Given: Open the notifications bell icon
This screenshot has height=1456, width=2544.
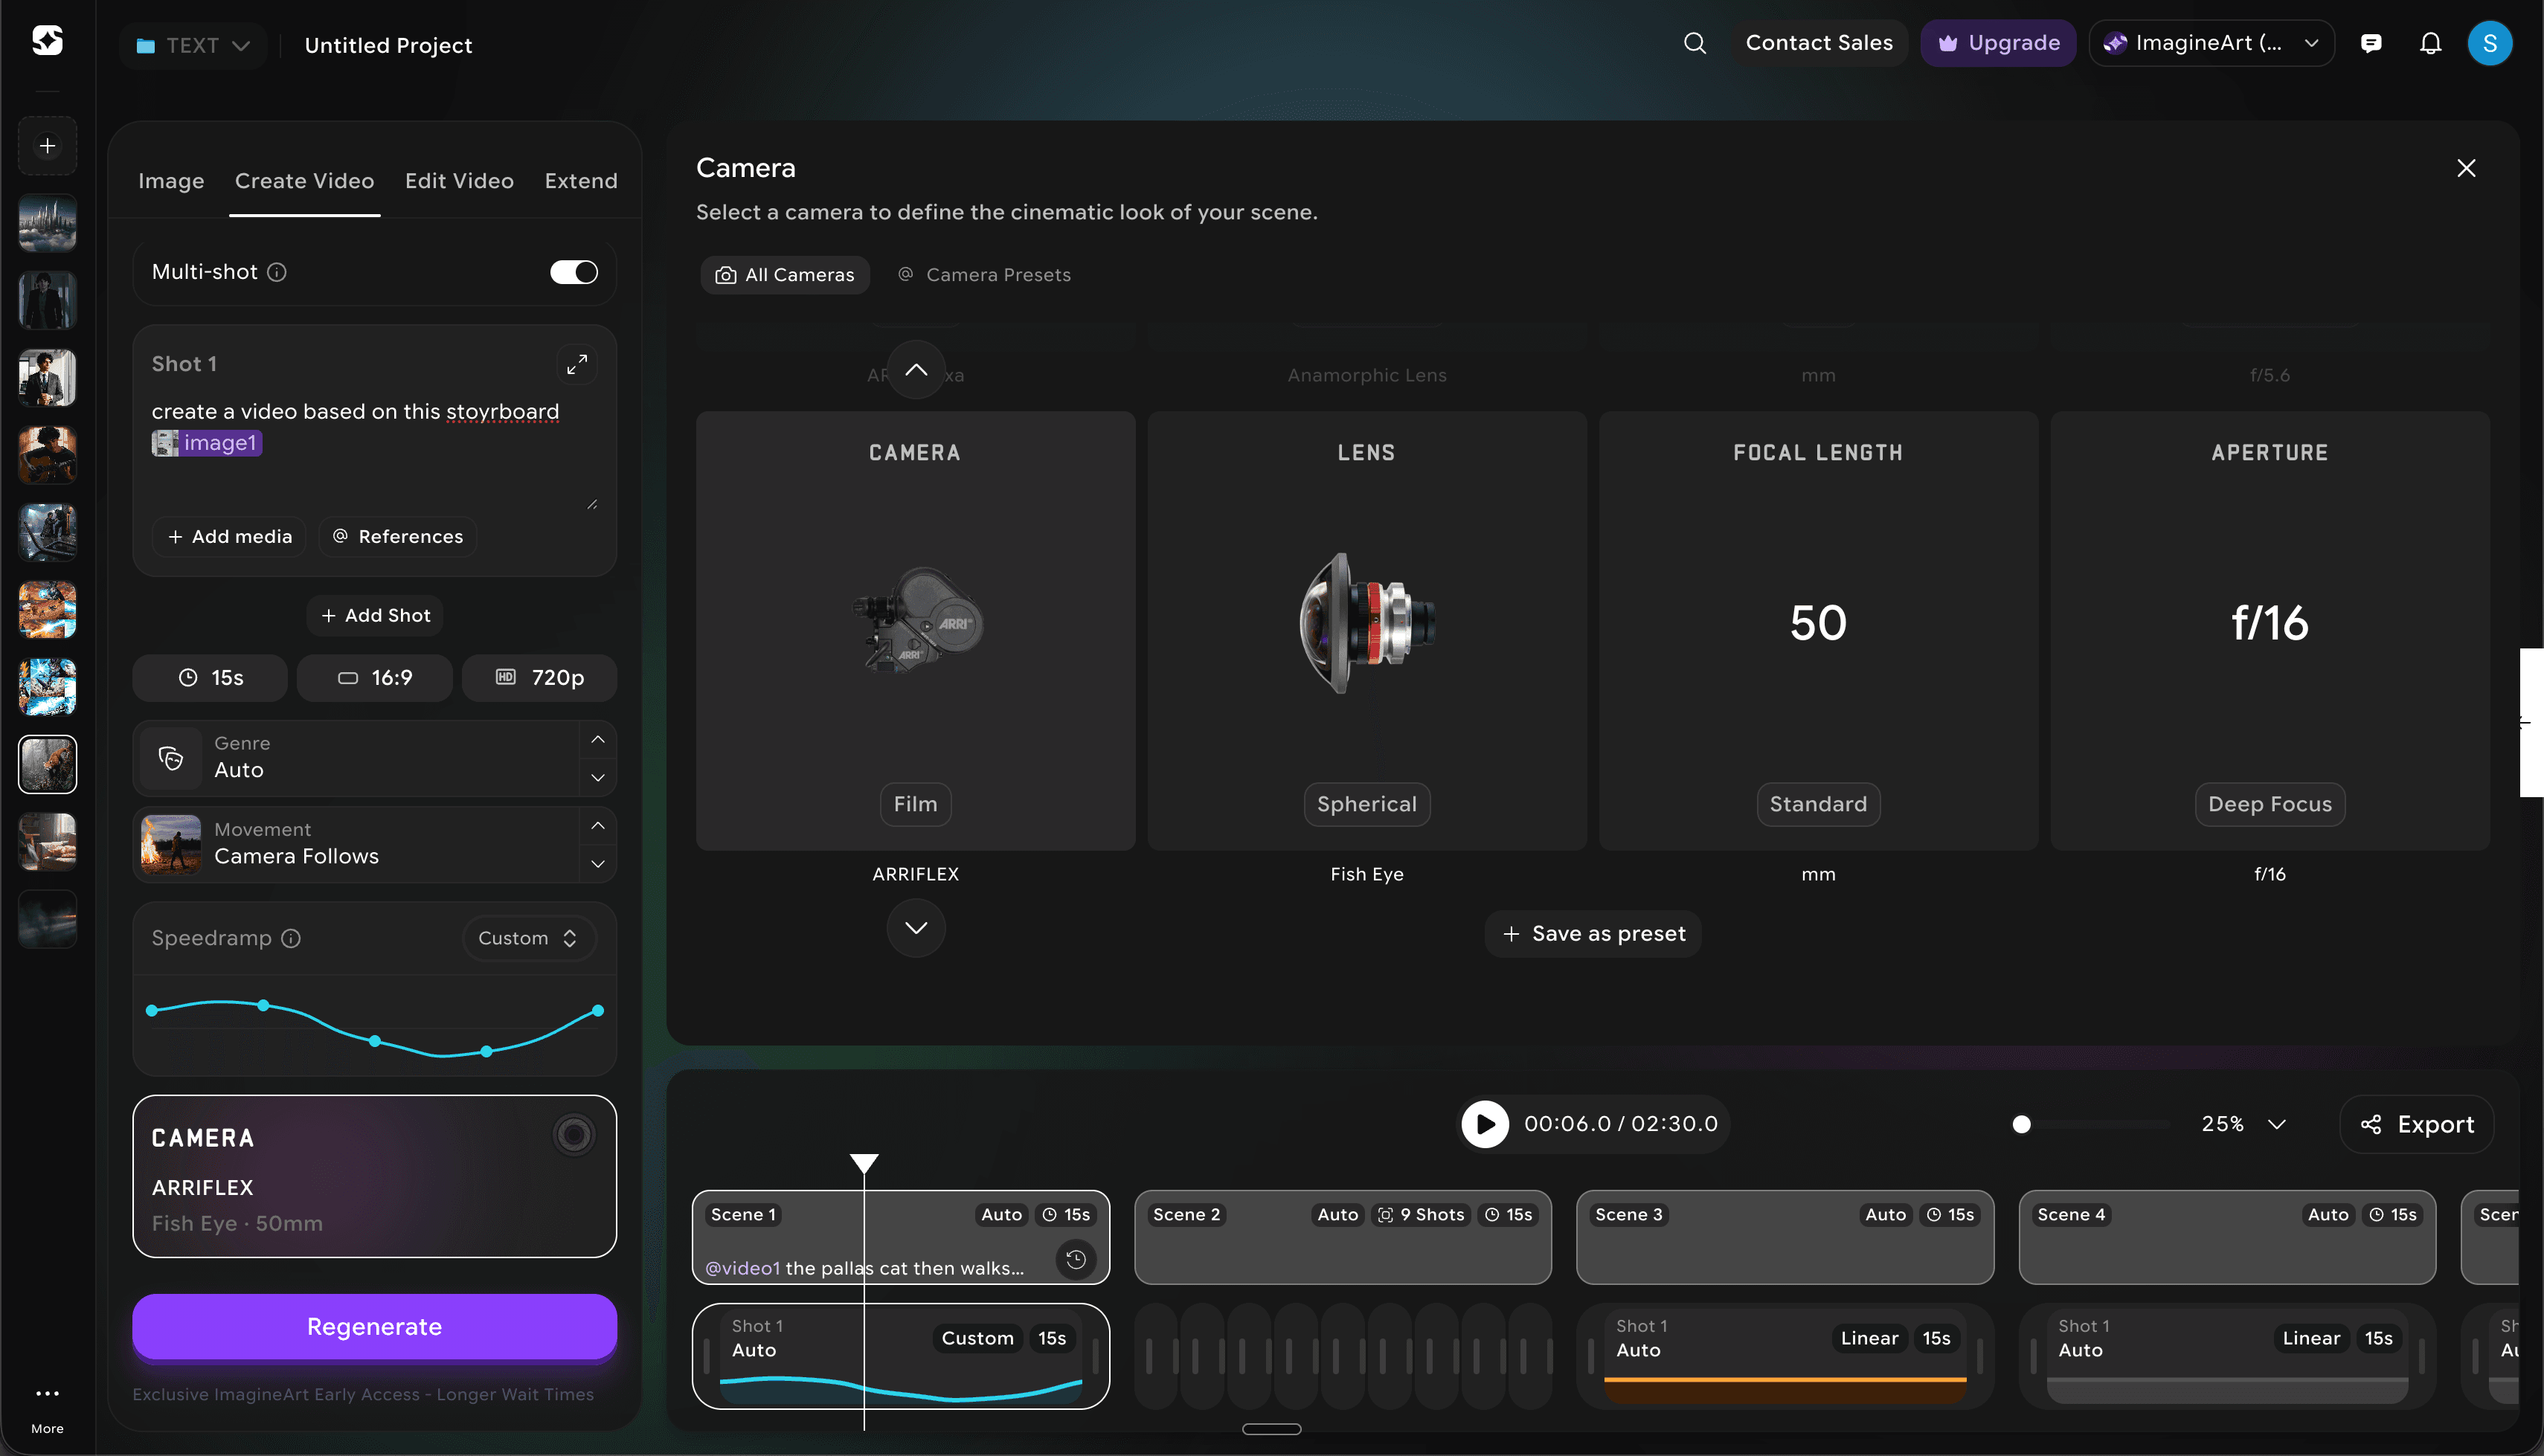Looking at the screenshot, I should 2430,43.
